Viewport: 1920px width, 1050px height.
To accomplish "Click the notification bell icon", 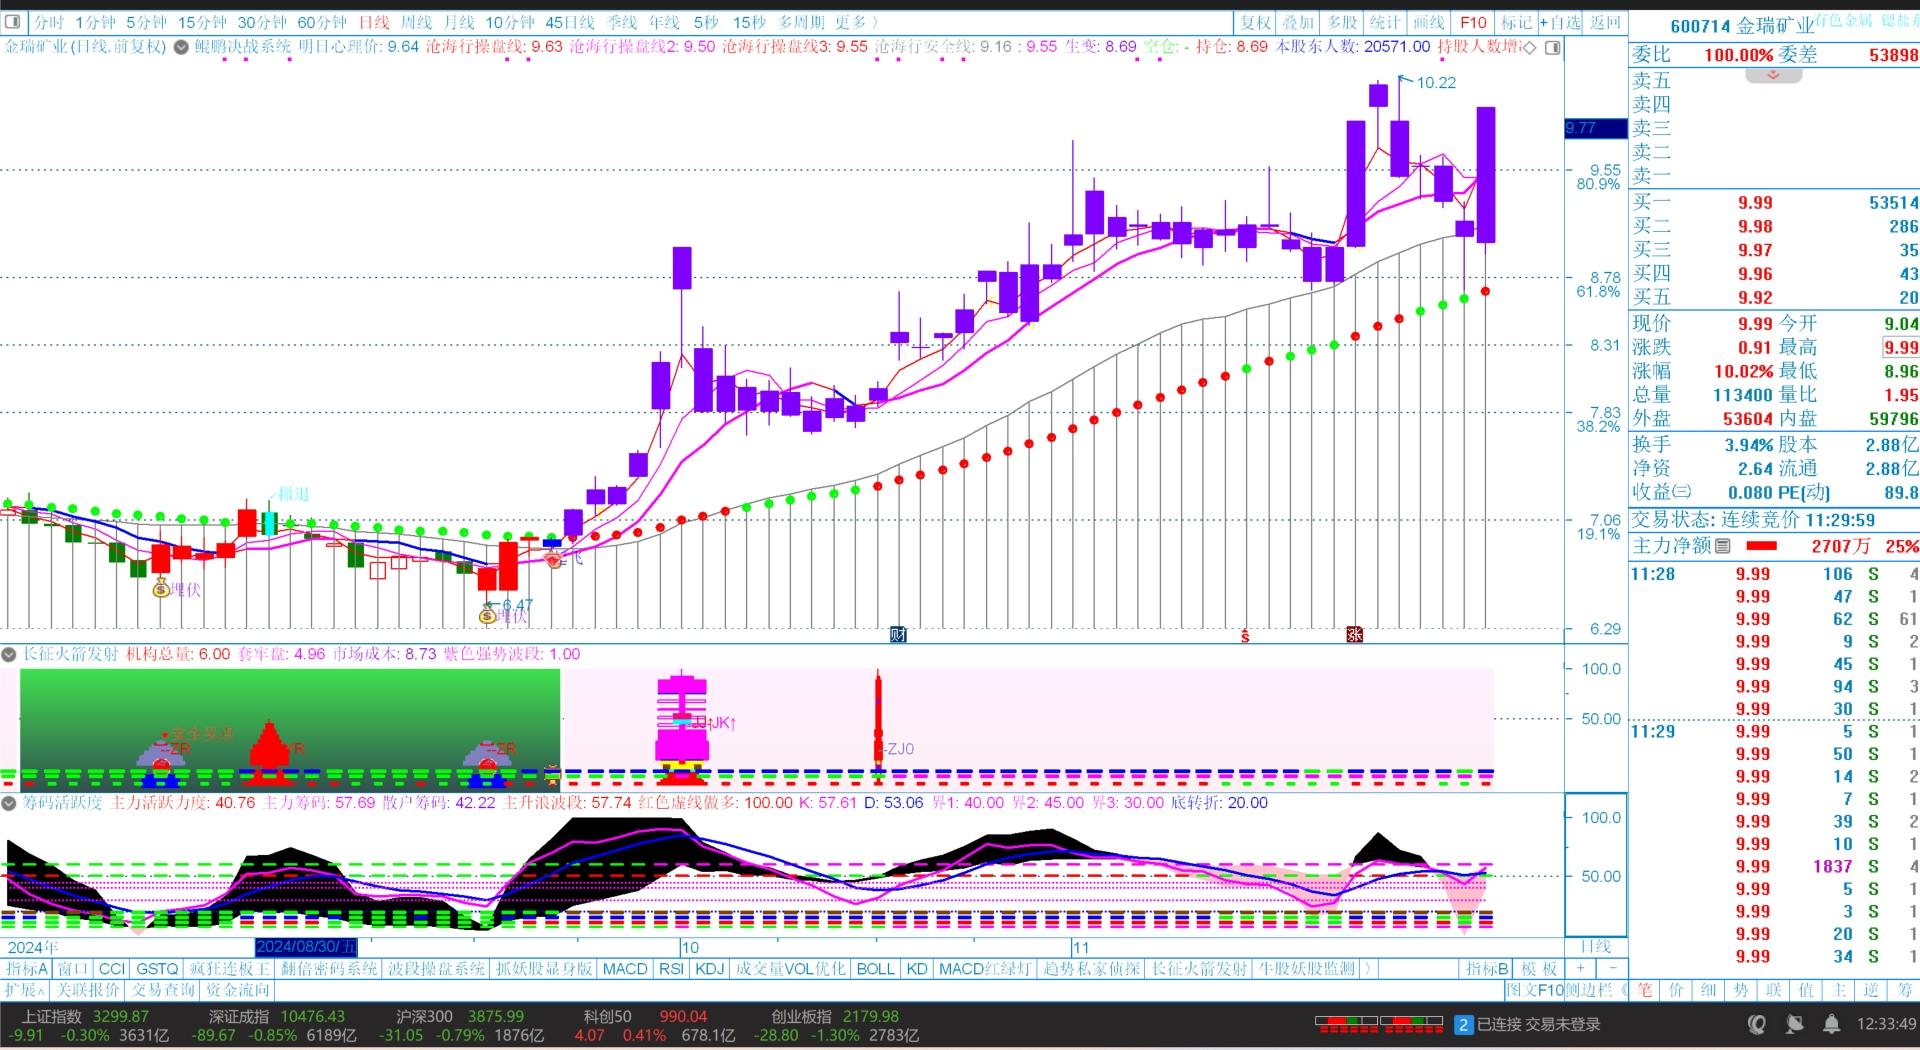I will (1831, 1024).
